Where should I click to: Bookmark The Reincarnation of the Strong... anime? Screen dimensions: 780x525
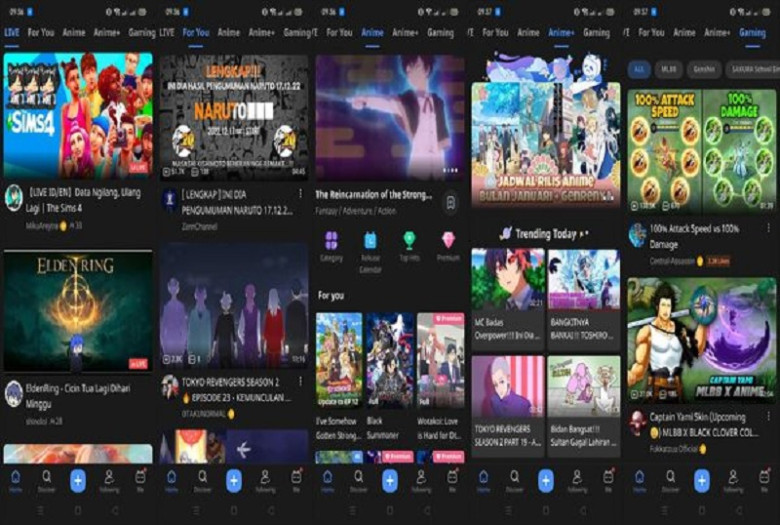pyautogui.click(x=451, y=203)
